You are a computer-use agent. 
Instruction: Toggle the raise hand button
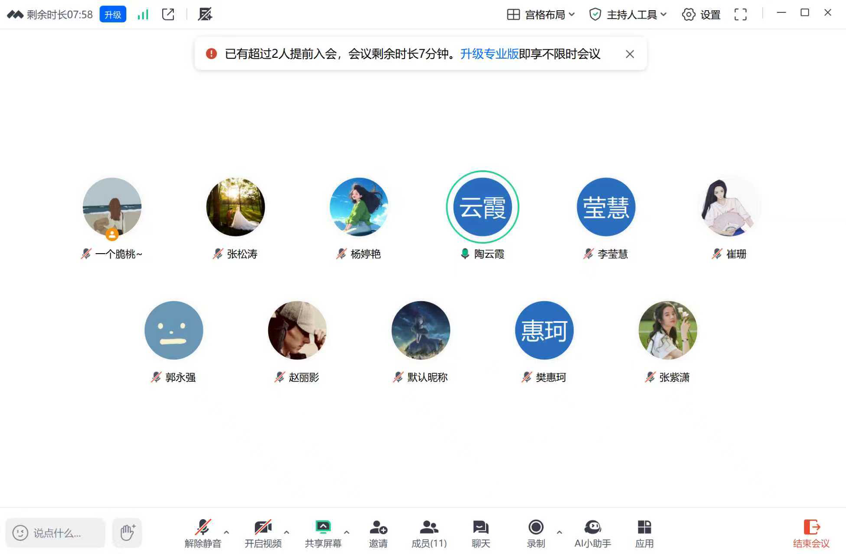(127, 533)
